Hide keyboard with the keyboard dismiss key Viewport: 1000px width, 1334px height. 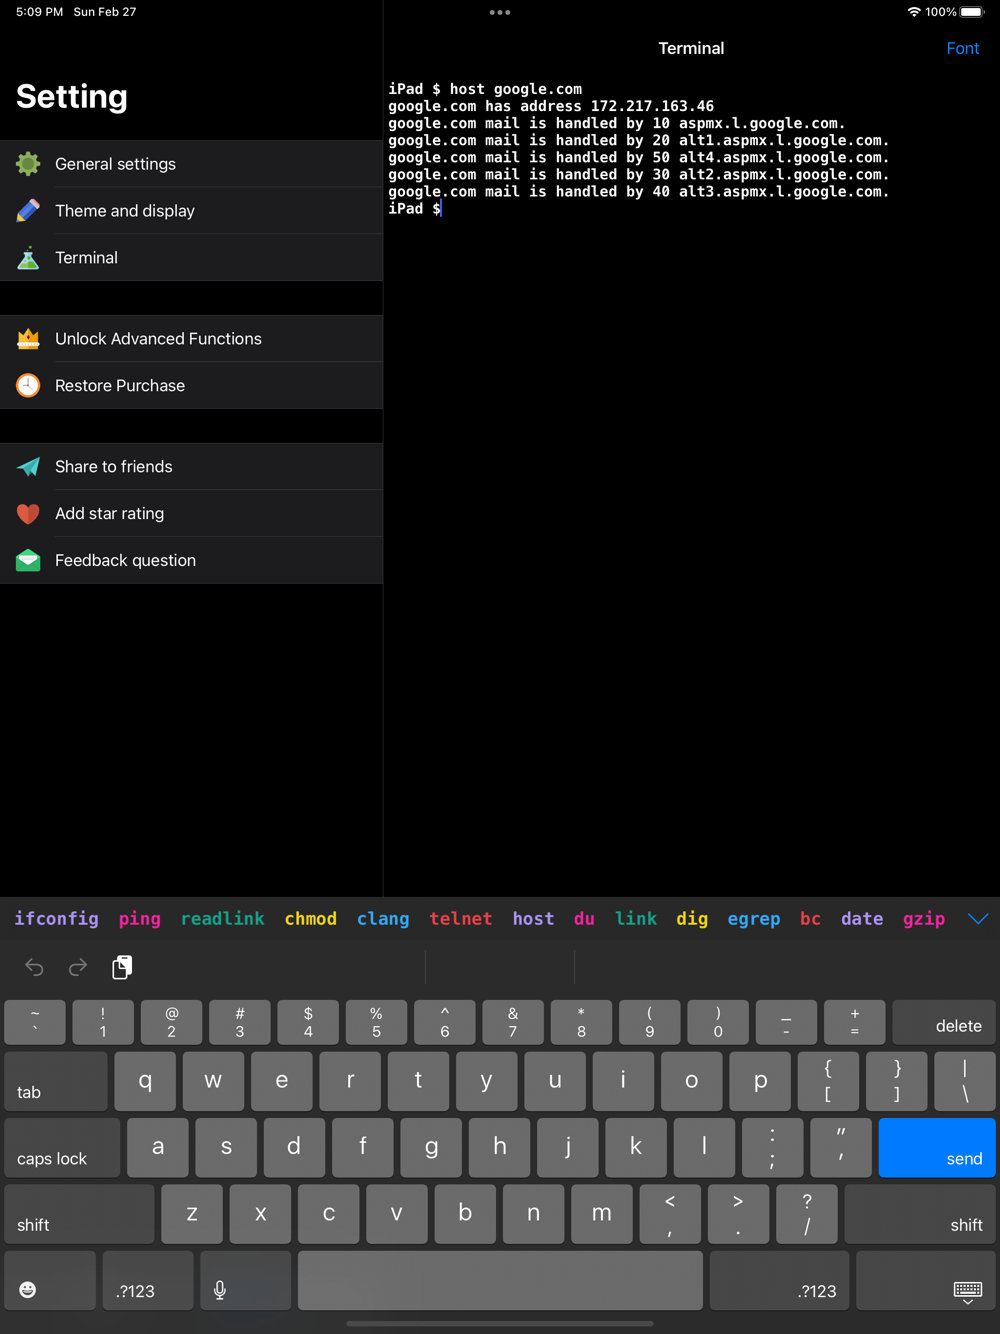point(926,1280)
